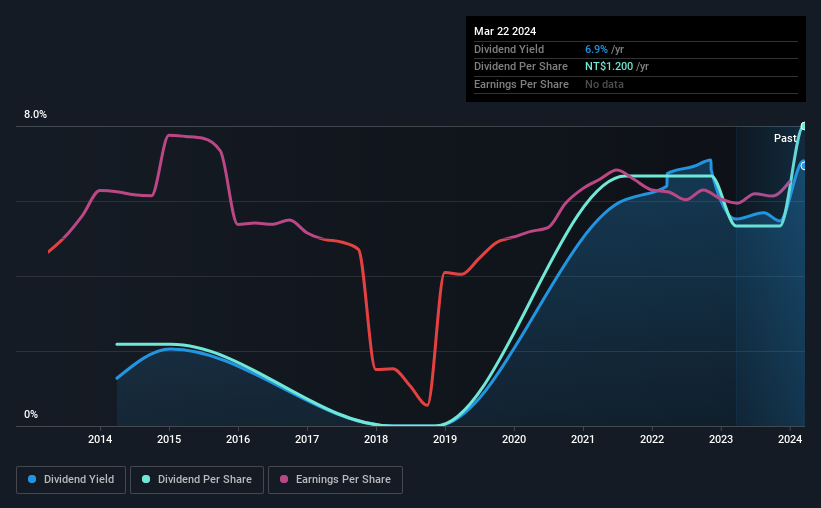Image resolution: width=821 pixels, height=508 pixels.
Task: Select the 2016 x-axis label
Action: click(238, 439)
